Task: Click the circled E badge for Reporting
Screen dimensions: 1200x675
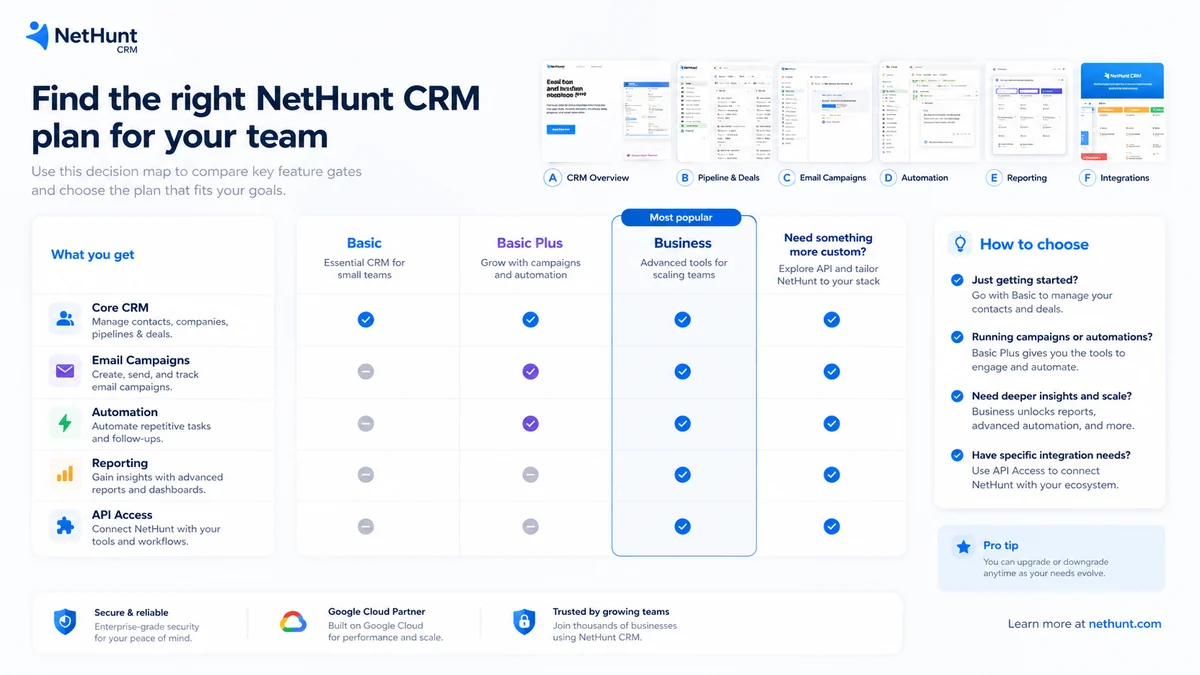Action: point(994,178)
